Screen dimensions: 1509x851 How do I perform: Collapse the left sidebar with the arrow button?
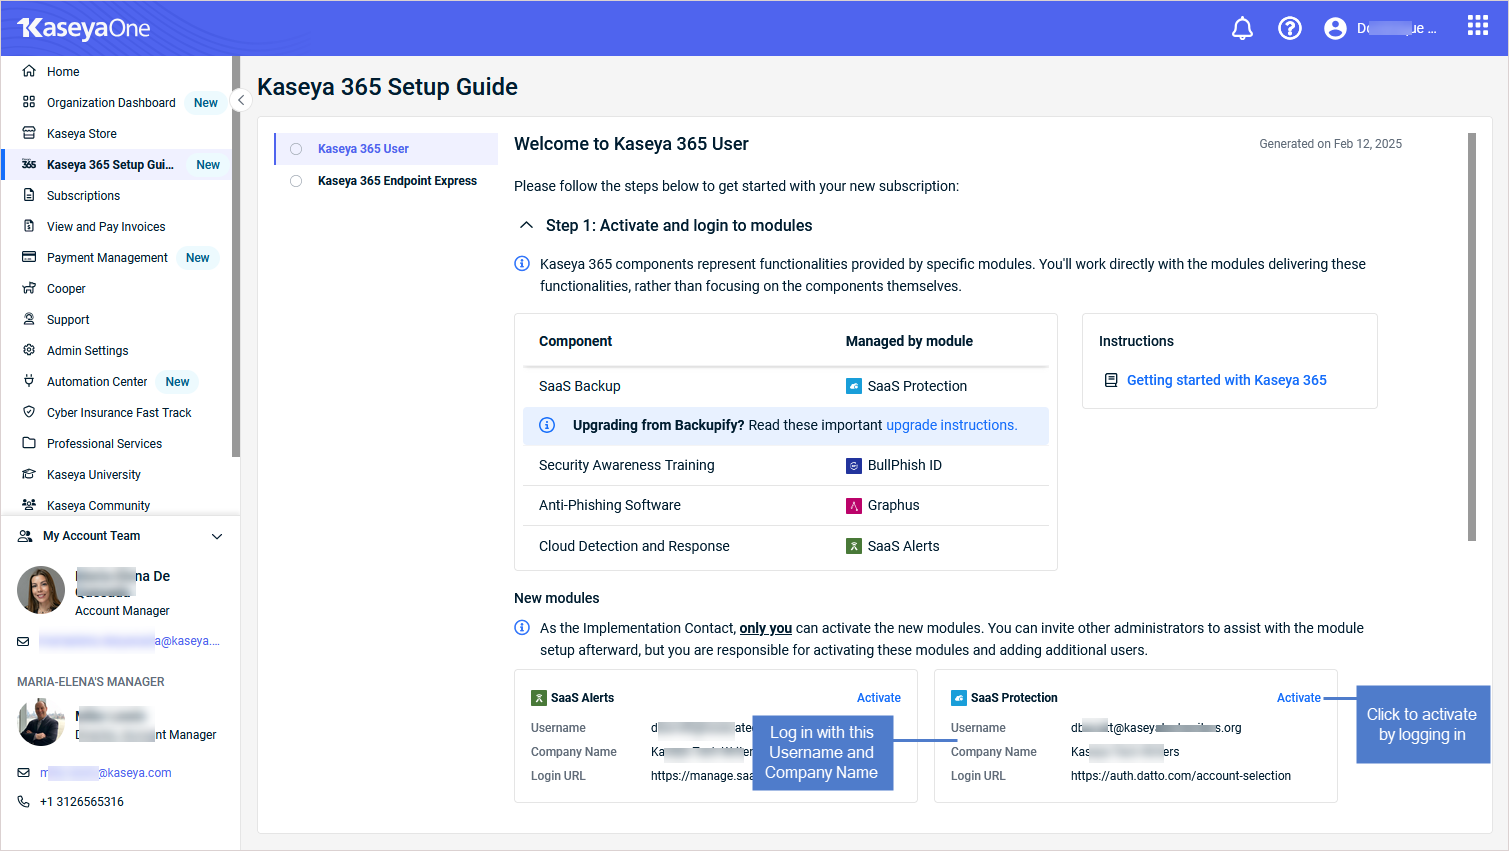pos(241,100)
